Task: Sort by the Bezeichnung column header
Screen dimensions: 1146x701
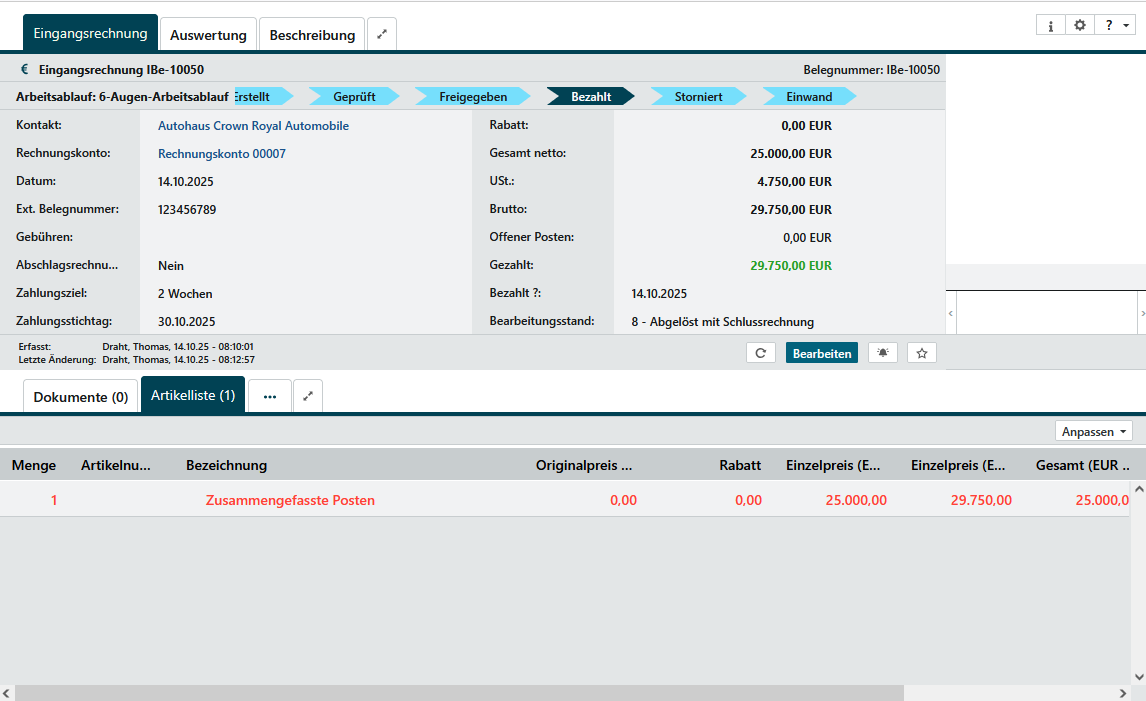Action: [226, 465]
